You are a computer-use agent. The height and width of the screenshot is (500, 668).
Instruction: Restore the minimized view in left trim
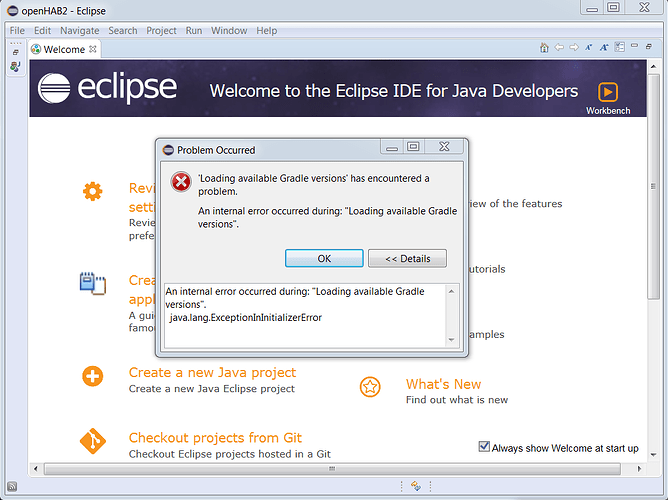(x=15, y=52)
